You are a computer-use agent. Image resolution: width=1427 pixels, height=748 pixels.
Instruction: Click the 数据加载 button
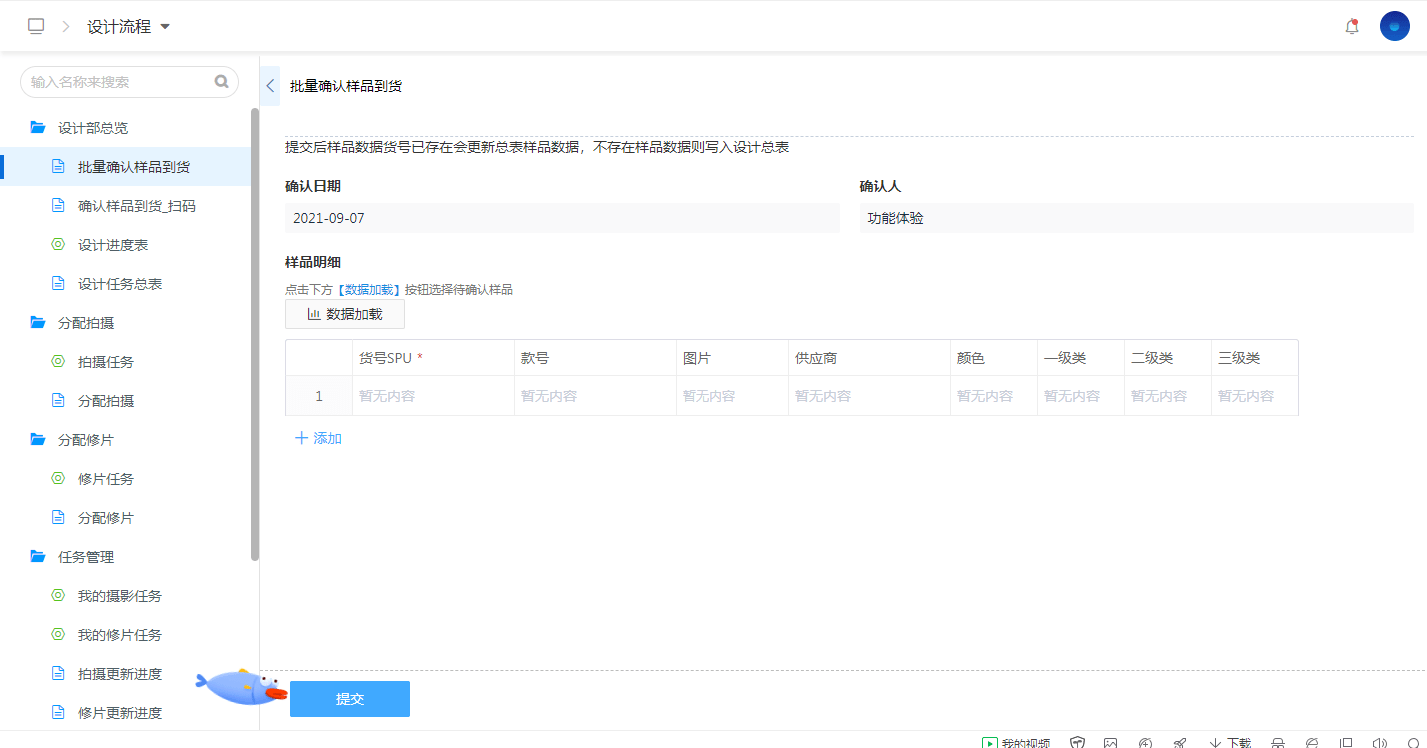pos(345,314)
